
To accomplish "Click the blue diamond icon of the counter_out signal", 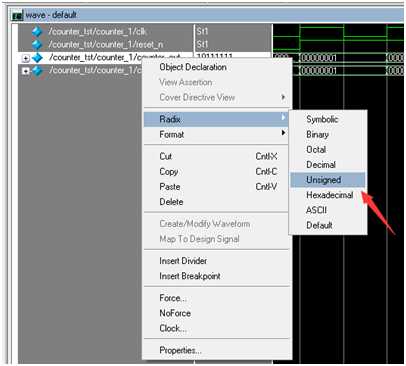I will pyautogui.click(x=37, y=57).
